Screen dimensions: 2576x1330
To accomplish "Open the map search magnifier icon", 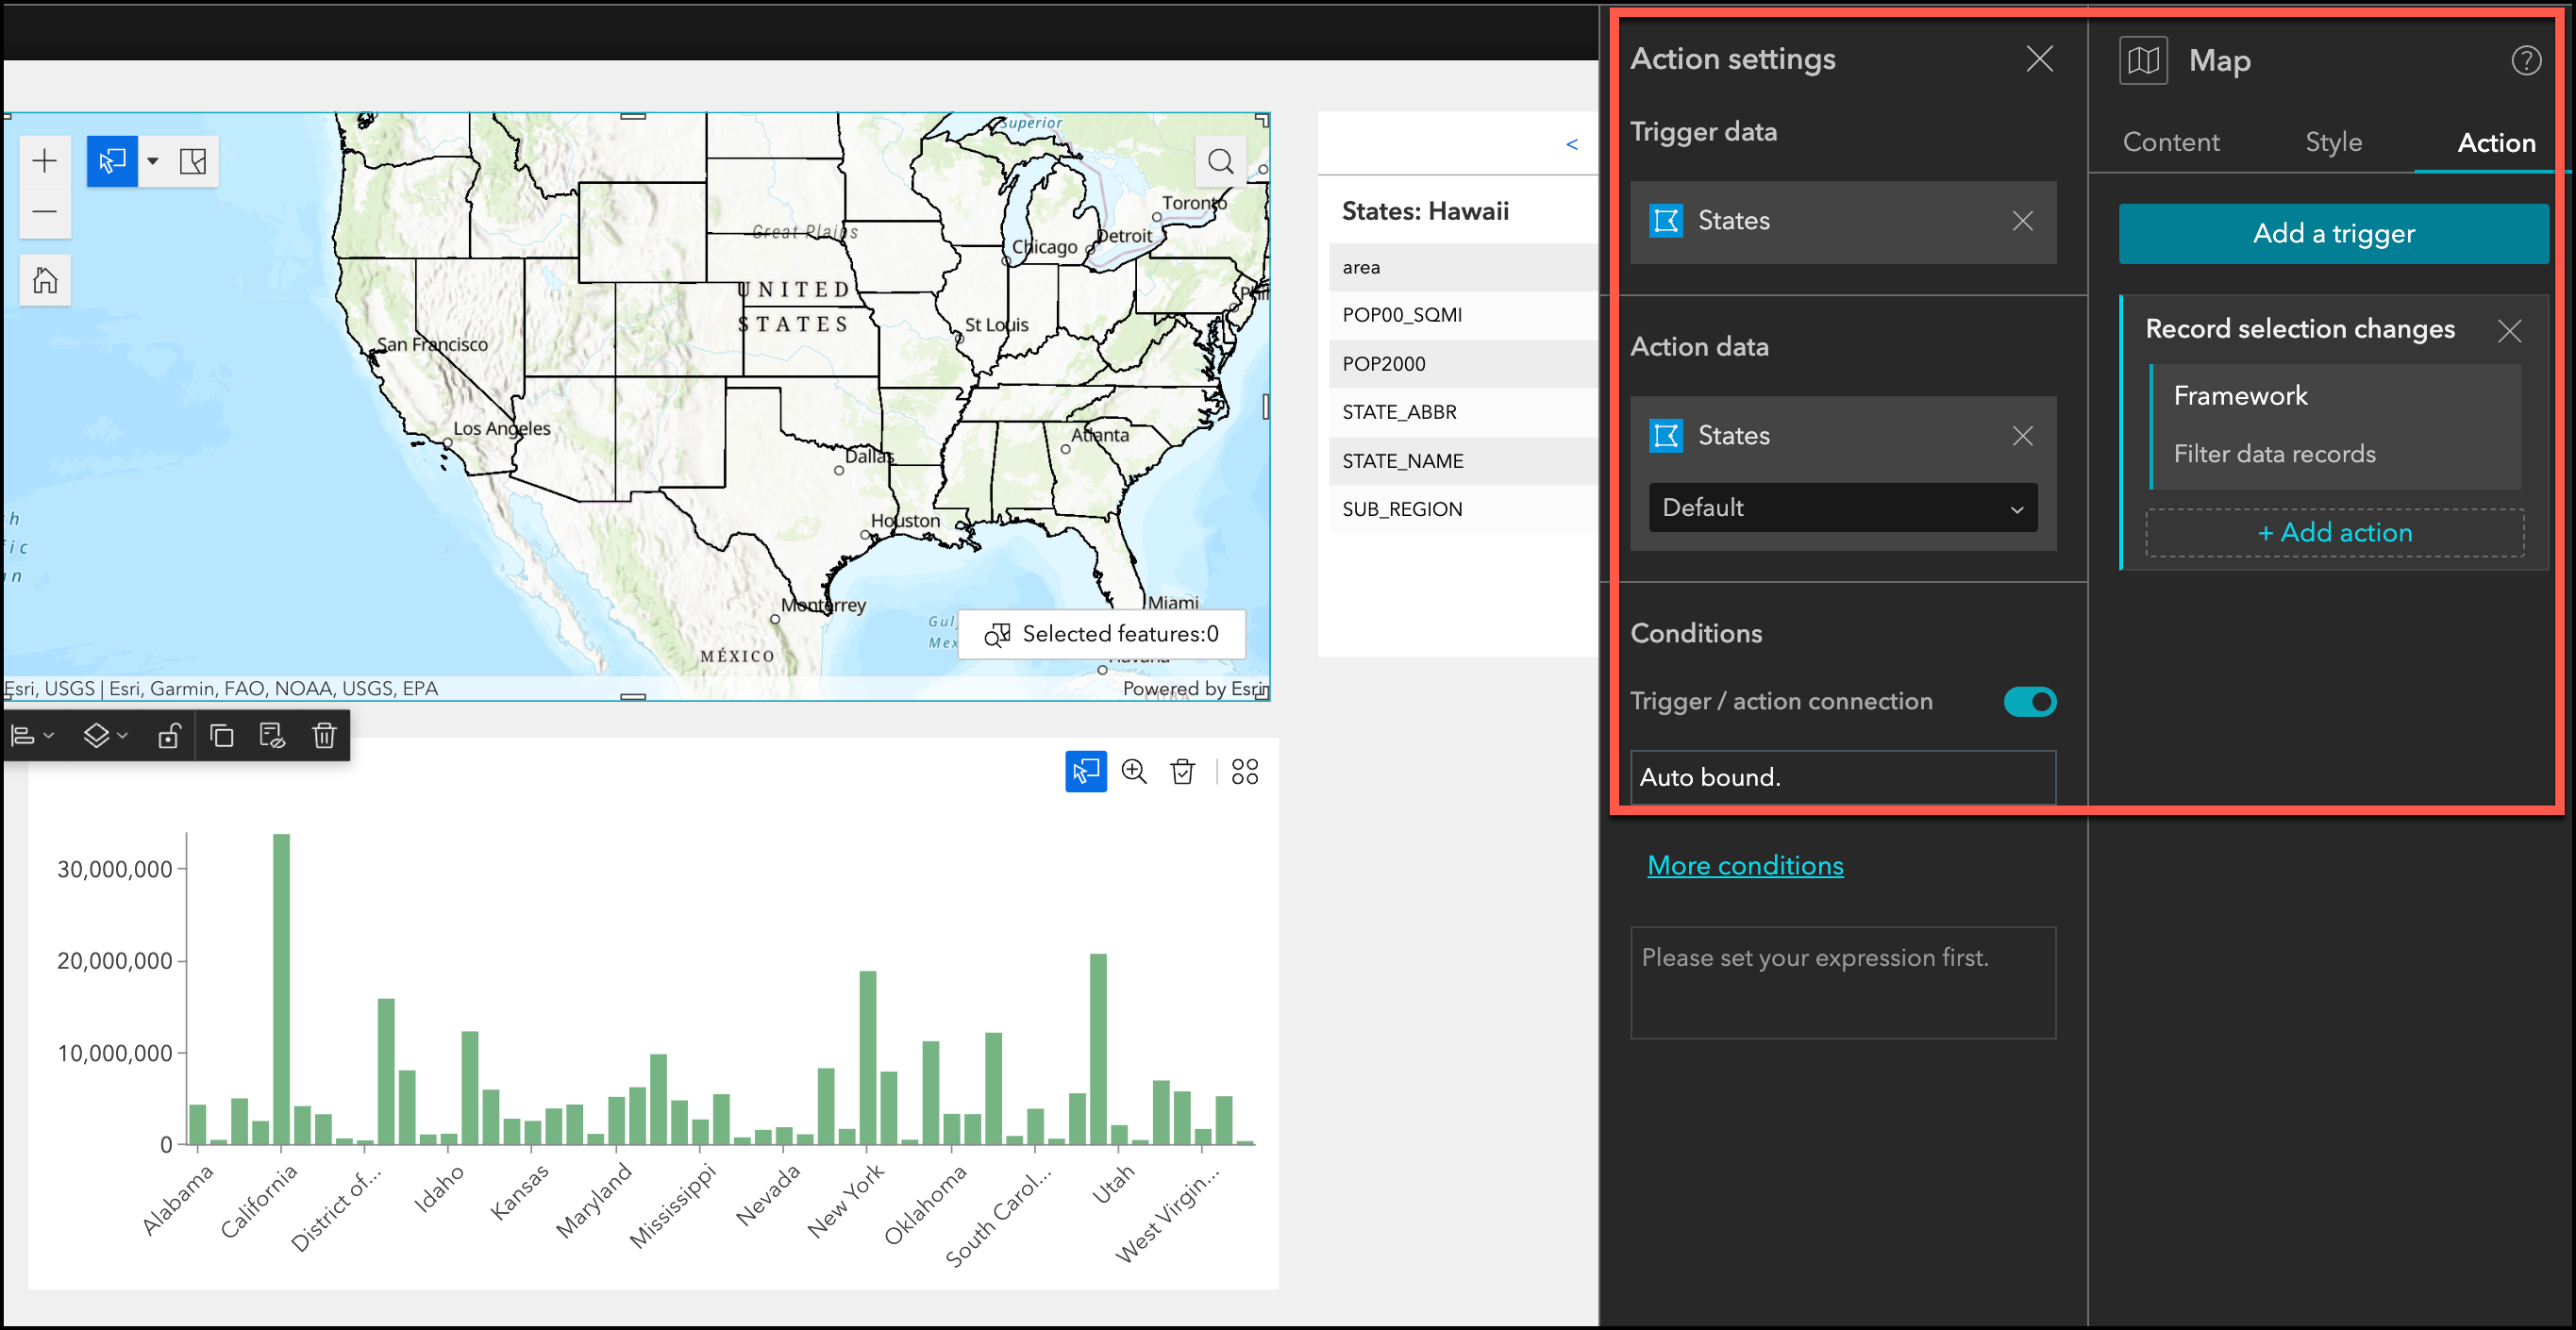I will [1221, 161].
